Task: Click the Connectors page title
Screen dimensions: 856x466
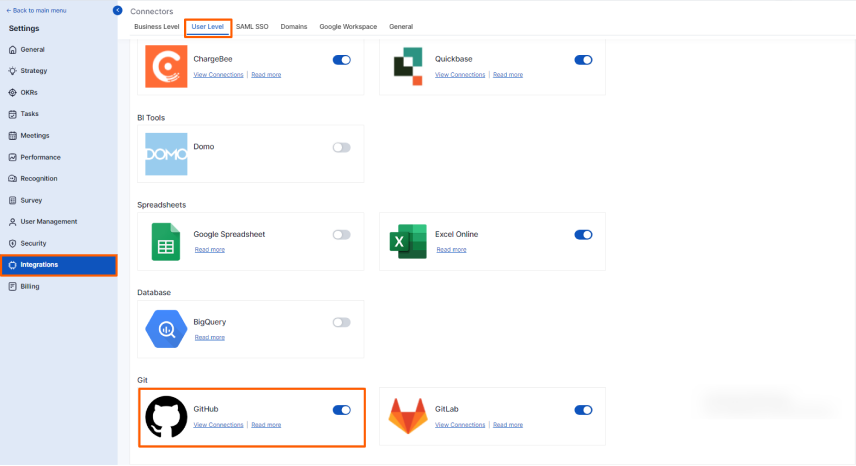Action: click(152, 11)
